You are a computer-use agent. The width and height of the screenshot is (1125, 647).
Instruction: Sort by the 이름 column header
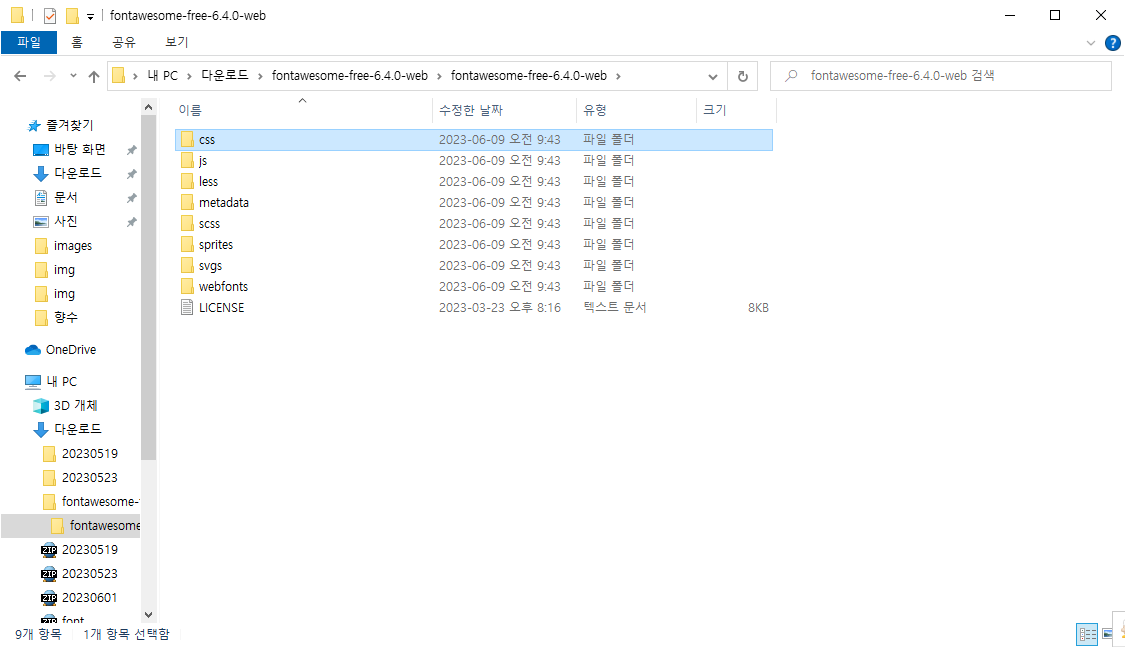[x=190, y=110]
